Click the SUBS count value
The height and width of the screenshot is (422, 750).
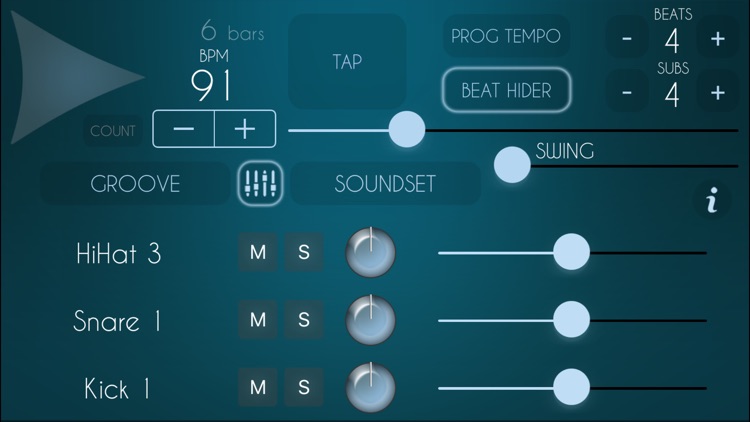(x=672, y=95)
